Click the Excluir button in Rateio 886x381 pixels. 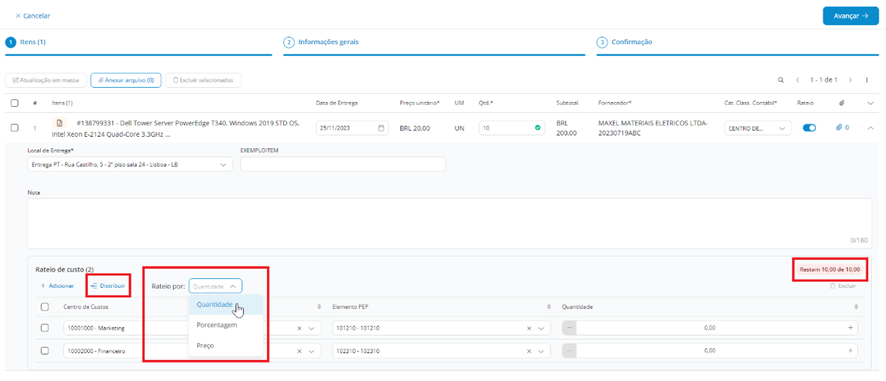(x=842, y=286)
